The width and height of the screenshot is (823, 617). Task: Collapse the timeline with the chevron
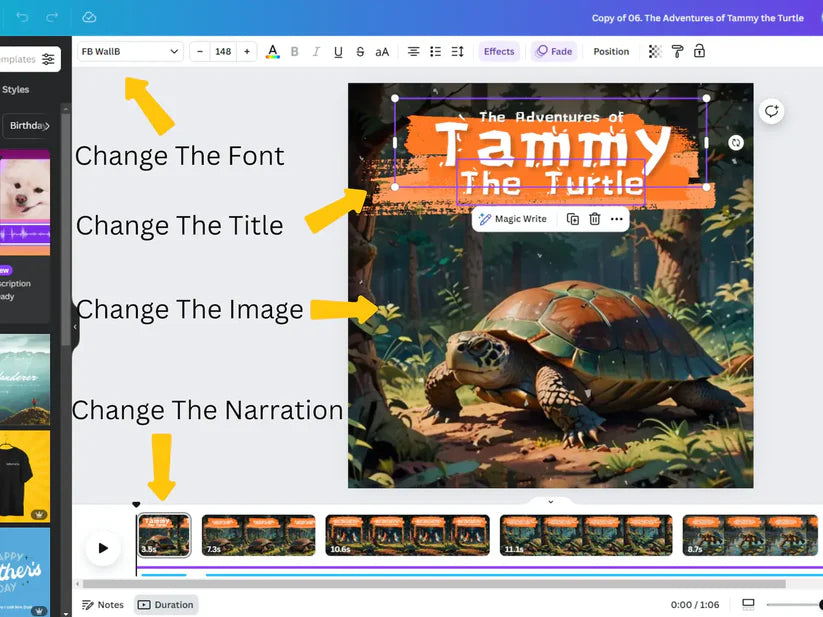[x=549, y=501]
